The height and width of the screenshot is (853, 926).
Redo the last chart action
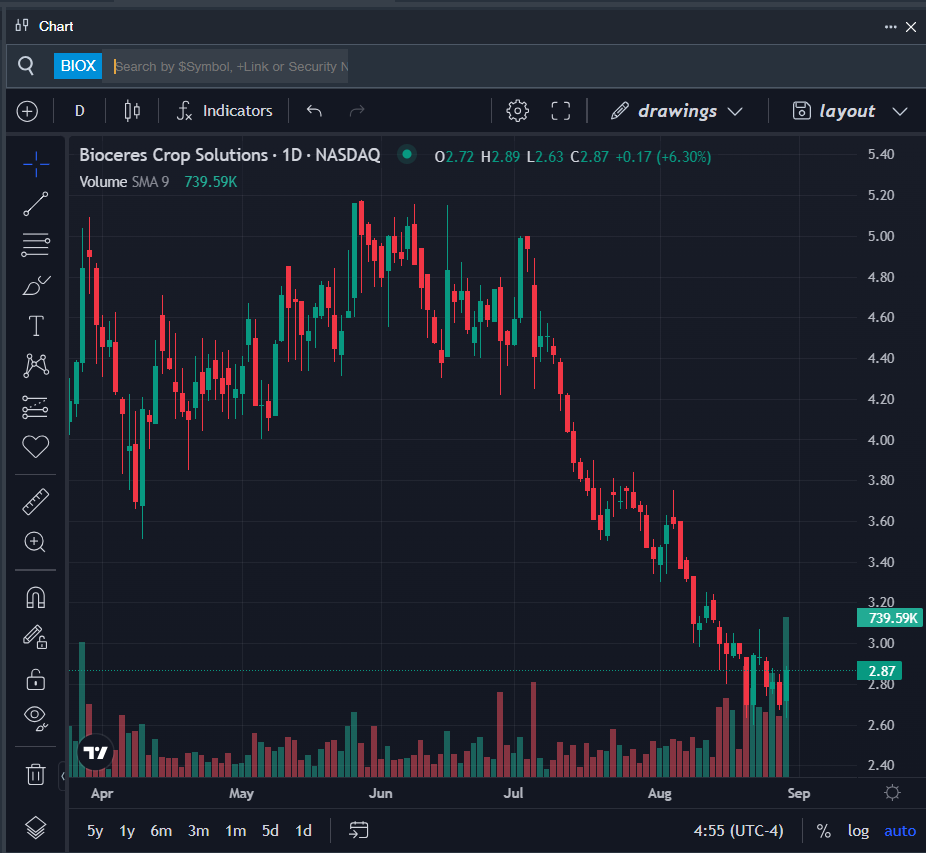coord(357,111)
